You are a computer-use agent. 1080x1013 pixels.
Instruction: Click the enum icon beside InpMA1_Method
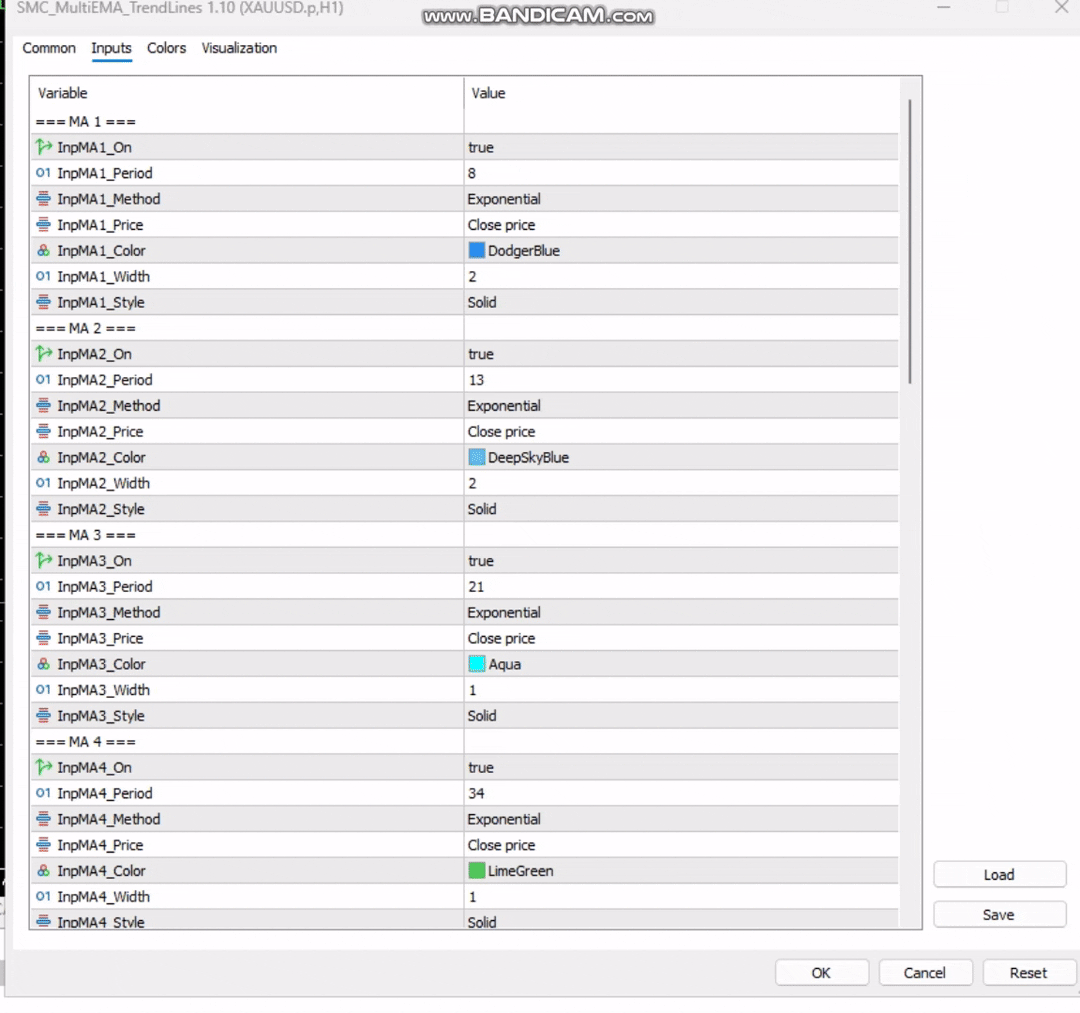43,199
